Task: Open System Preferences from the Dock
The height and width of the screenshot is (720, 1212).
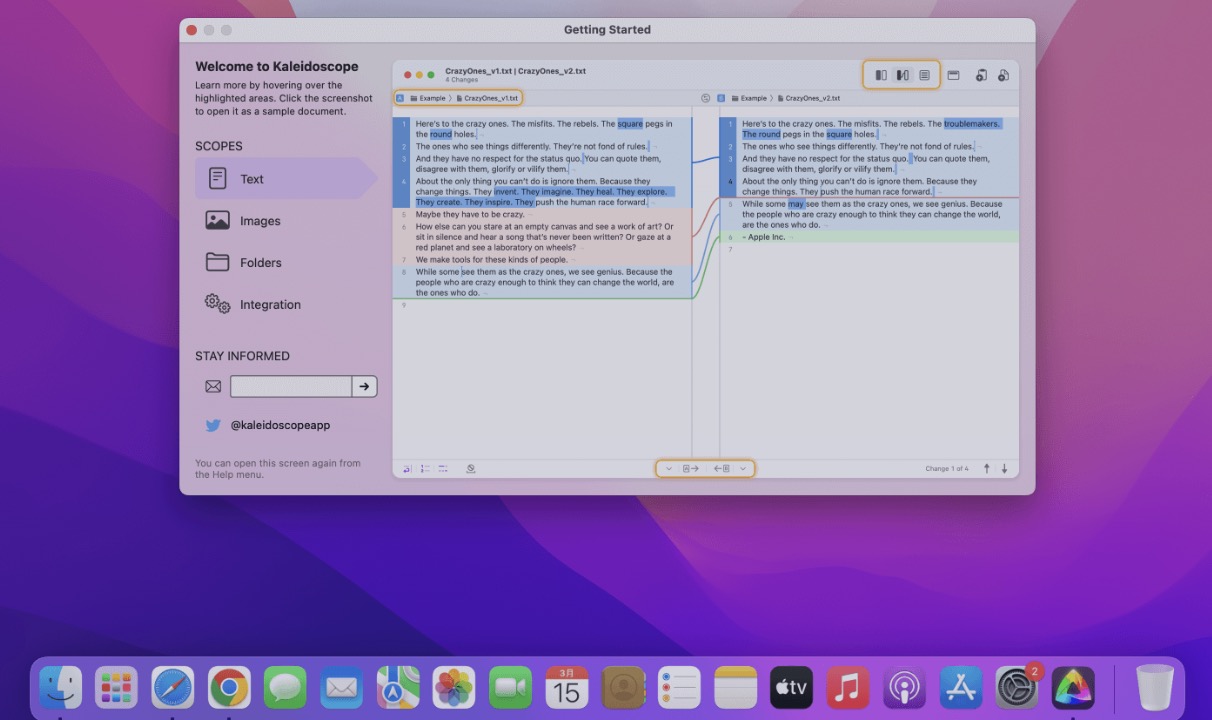Action: pos(1017,688)
